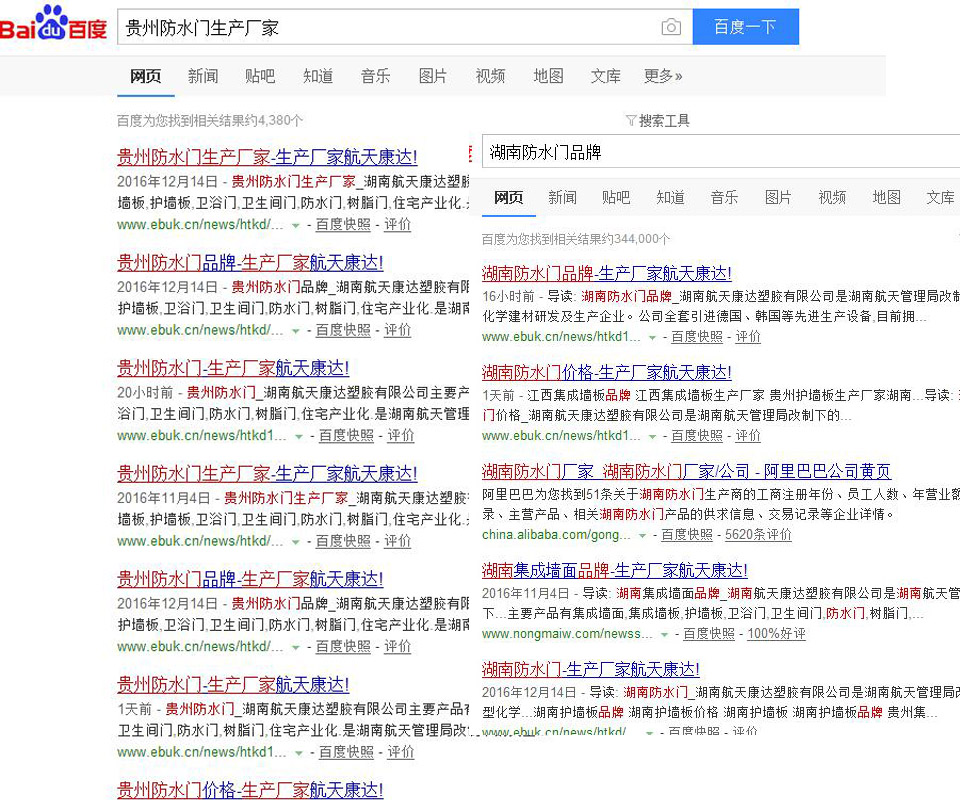Expand URL arrow under 2016年11月4日 贵州 result
960x800 pixels.
pos(296,542)
